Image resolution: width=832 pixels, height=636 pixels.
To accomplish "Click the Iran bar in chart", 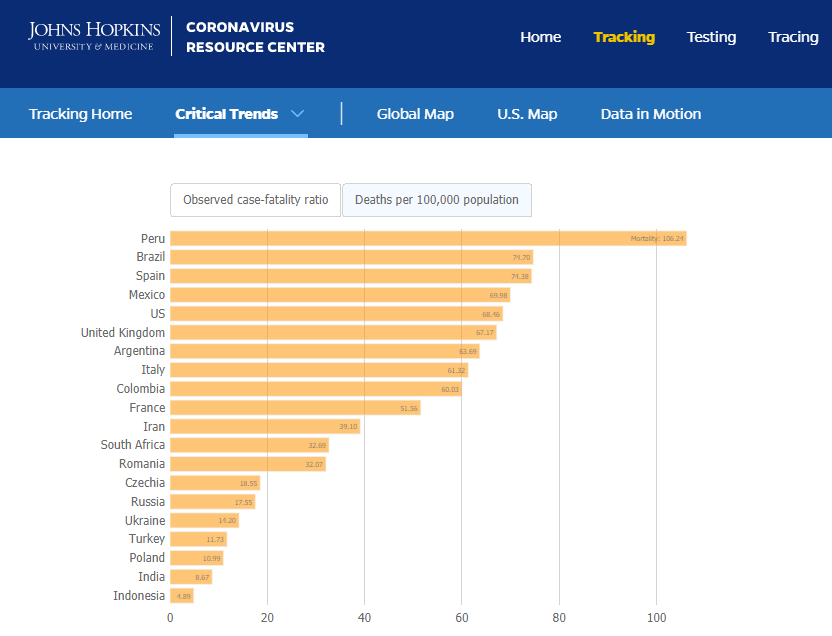I will pyautogui.click(x=265, y=426).
